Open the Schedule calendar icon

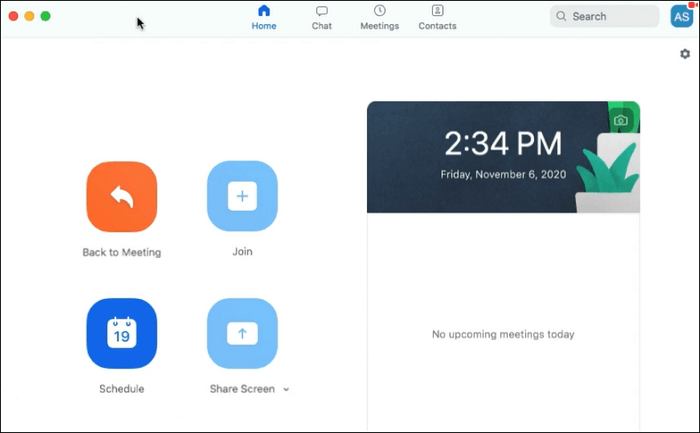(x=121, y=333)
